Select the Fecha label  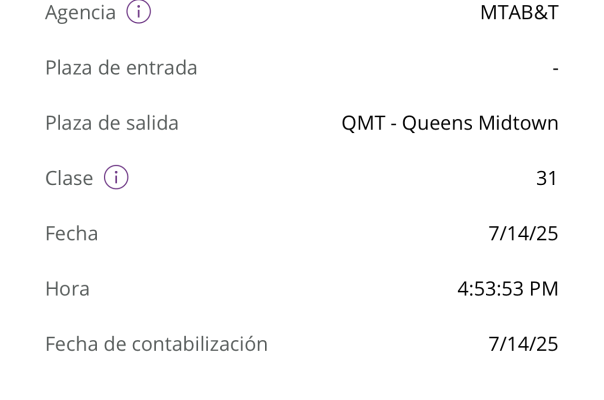tap(72, 234)
